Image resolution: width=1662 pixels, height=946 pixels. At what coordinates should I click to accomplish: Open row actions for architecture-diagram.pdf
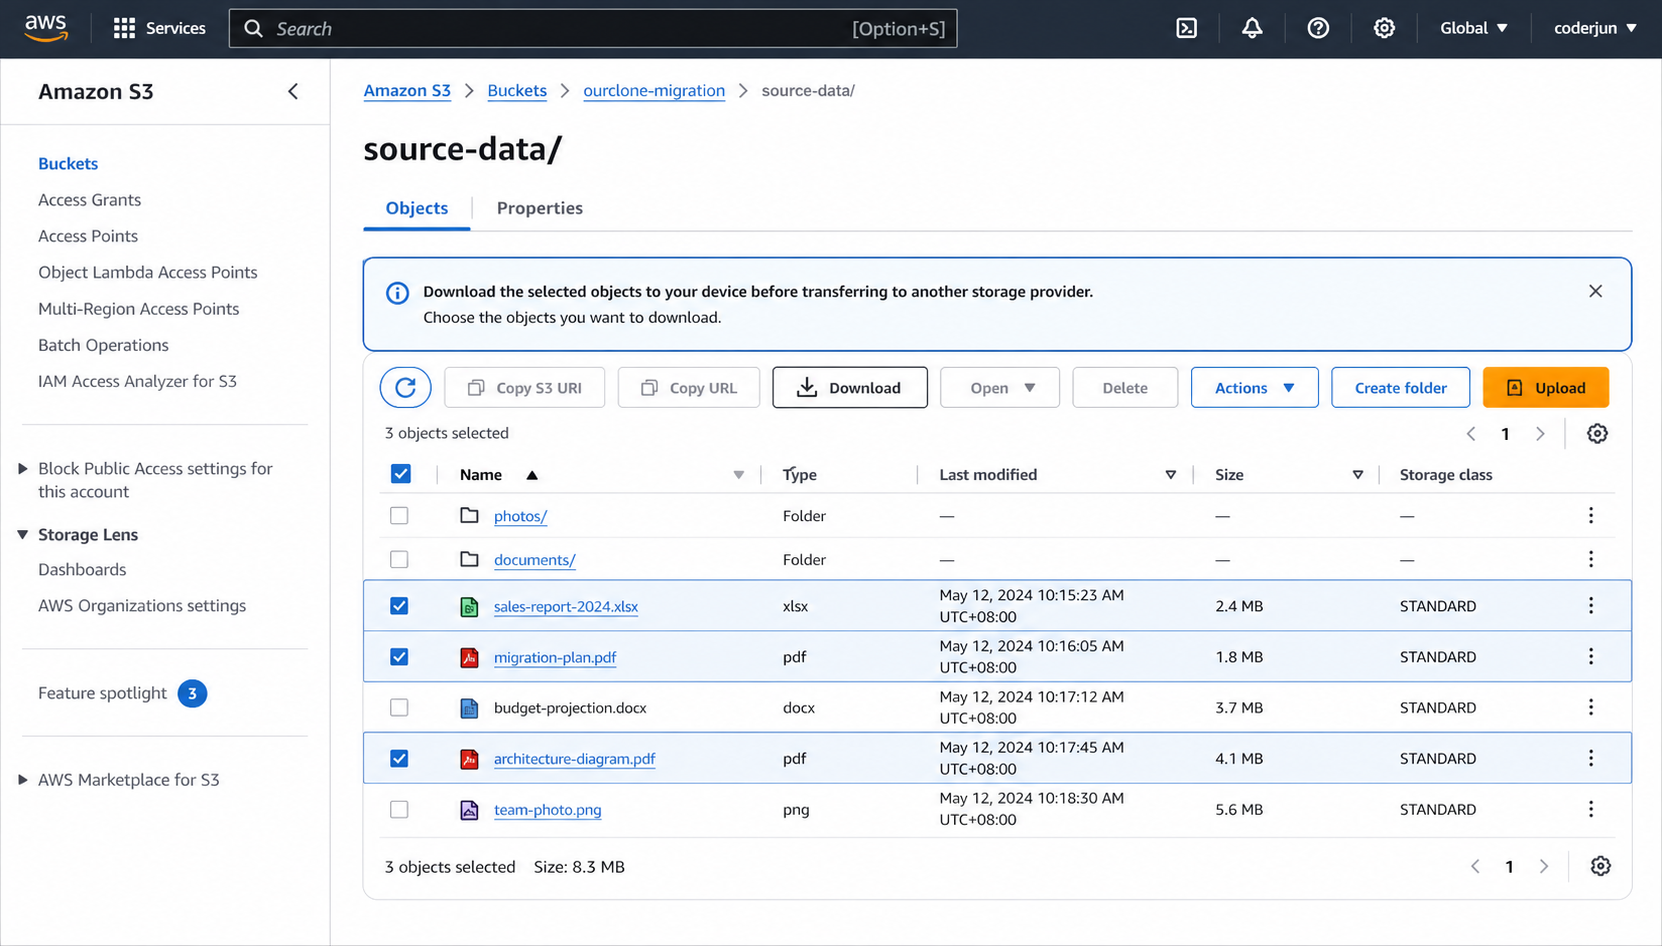1591,758
